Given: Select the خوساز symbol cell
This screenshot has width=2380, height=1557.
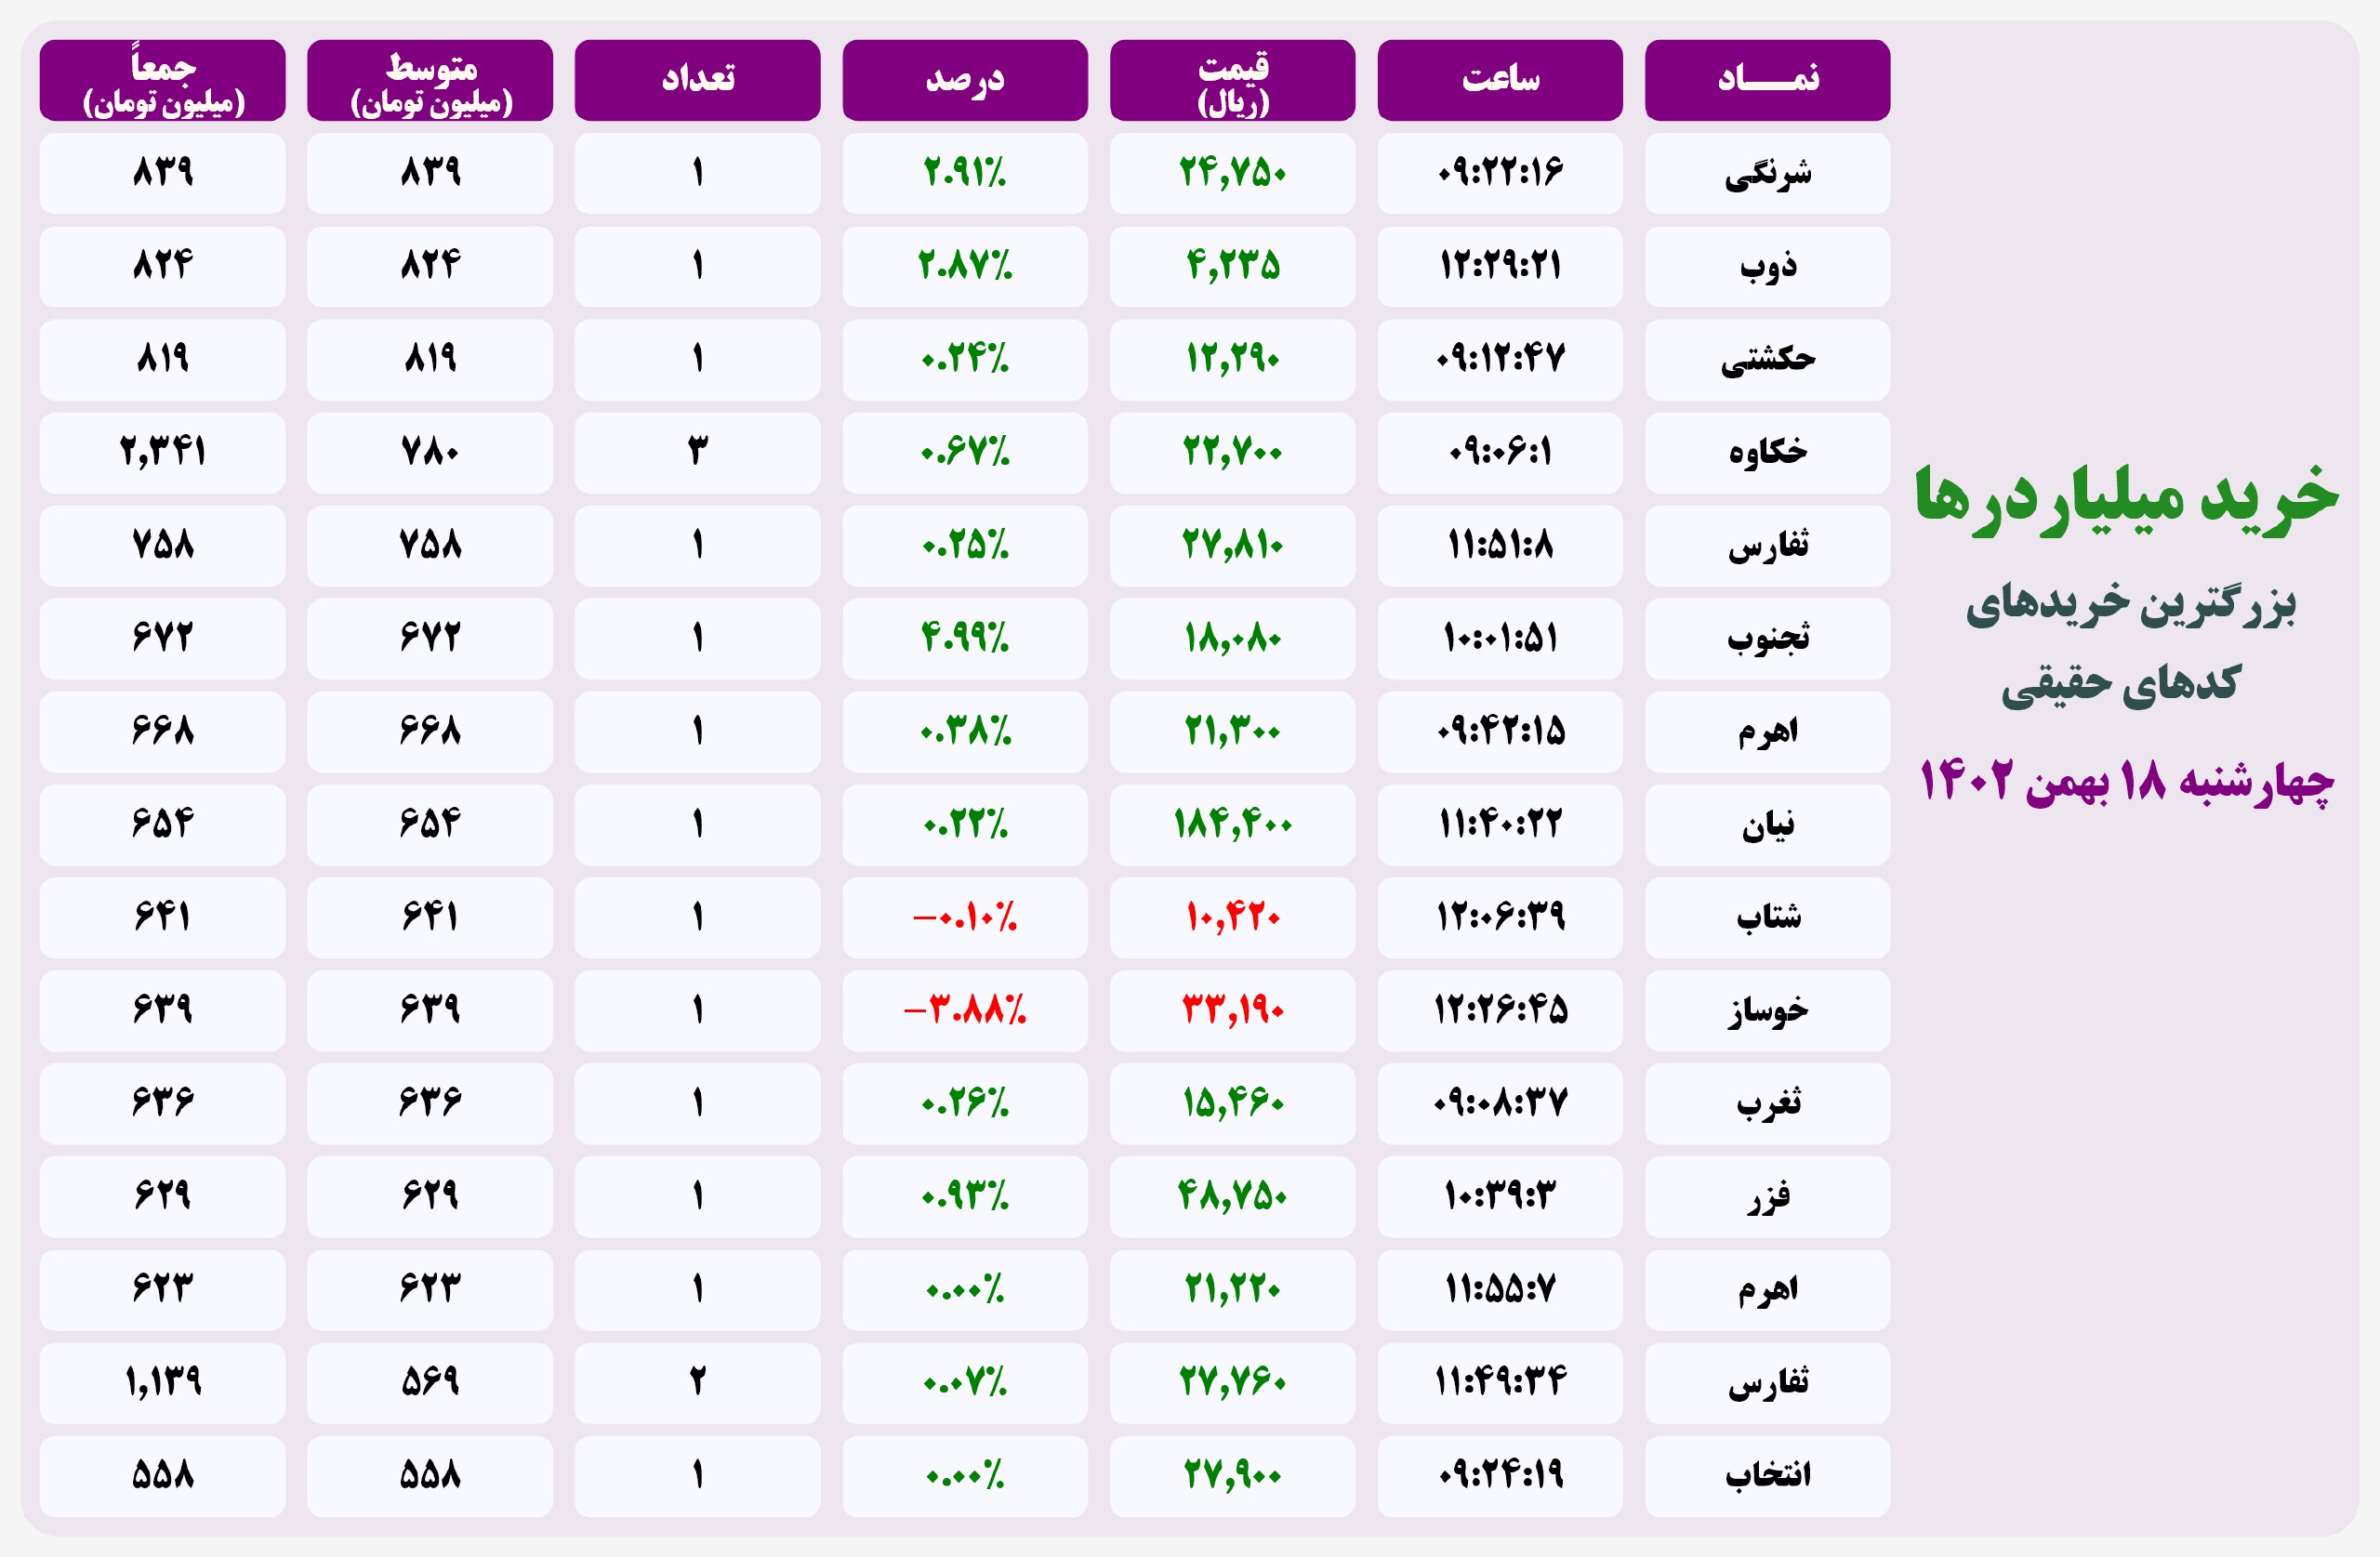Looking at the screenshot, I should 1767,1010.
